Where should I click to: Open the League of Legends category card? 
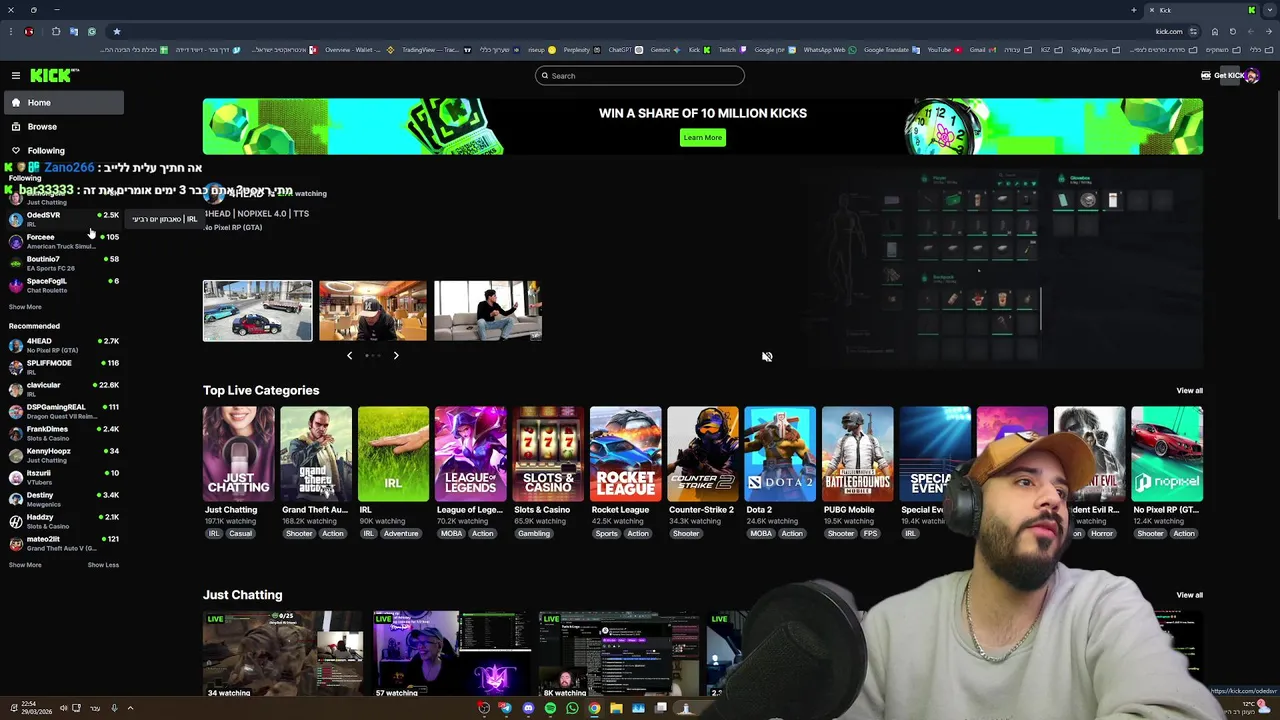pyautogui.click(x=470, y=454)
